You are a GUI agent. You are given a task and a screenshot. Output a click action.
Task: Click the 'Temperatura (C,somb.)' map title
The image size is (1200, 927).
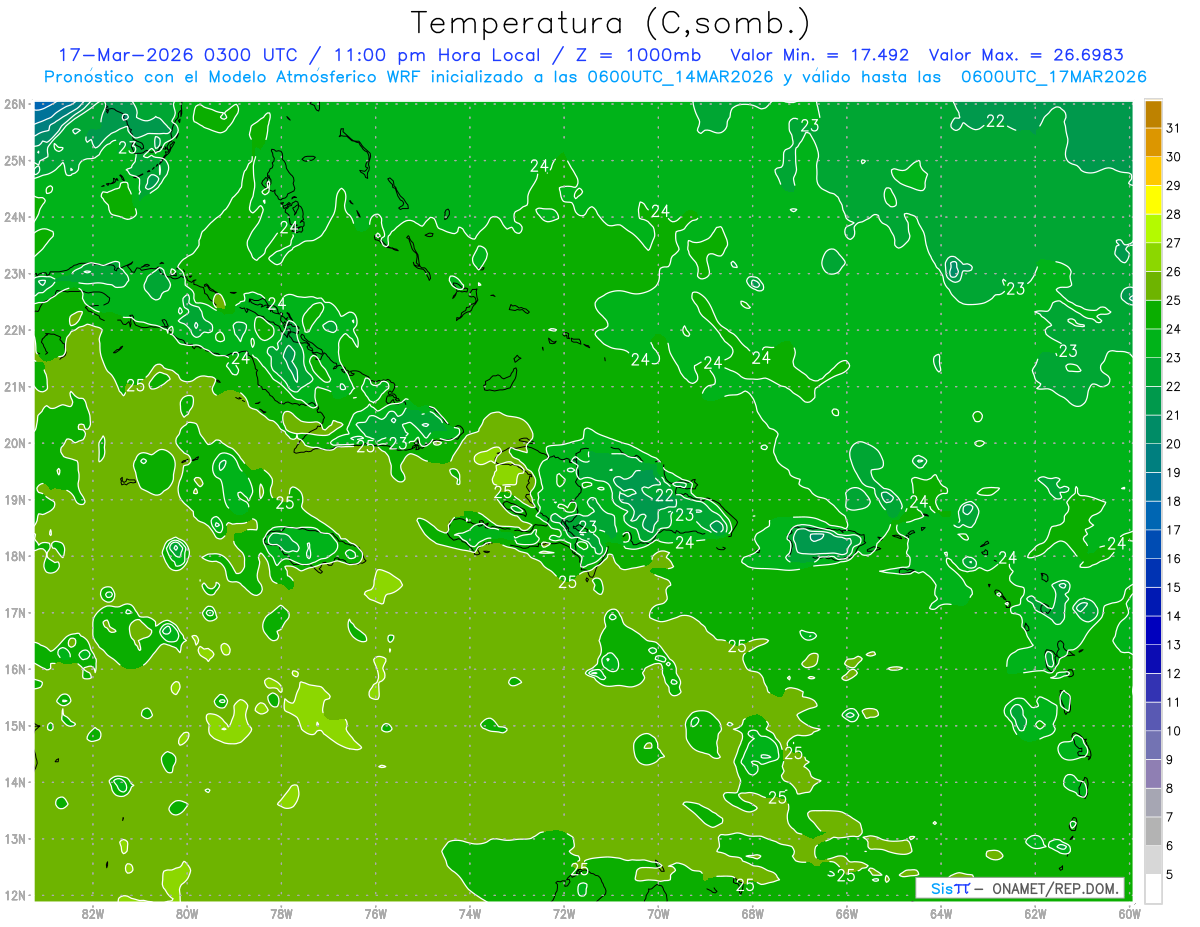coord(611,23)
